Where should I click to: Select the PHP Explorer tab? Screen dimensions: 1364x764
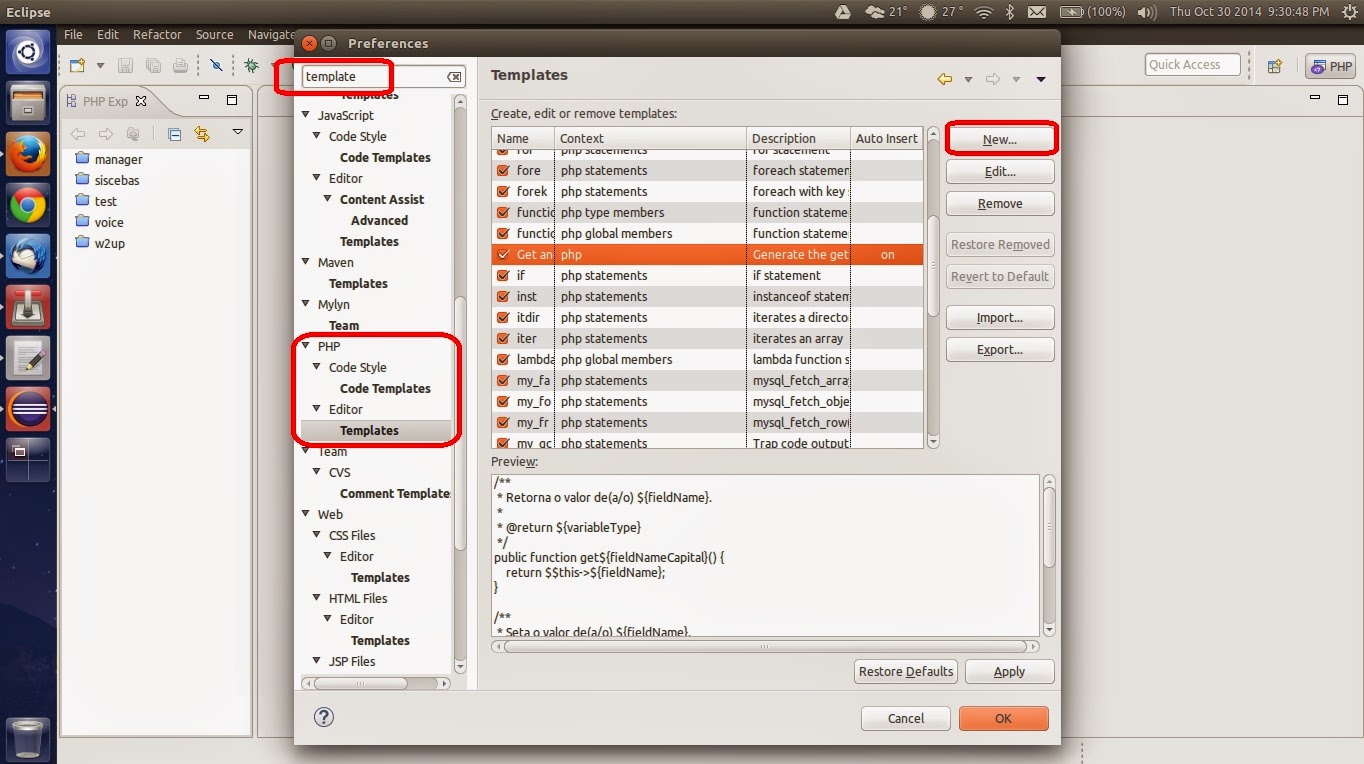click(x=105, y=101)
